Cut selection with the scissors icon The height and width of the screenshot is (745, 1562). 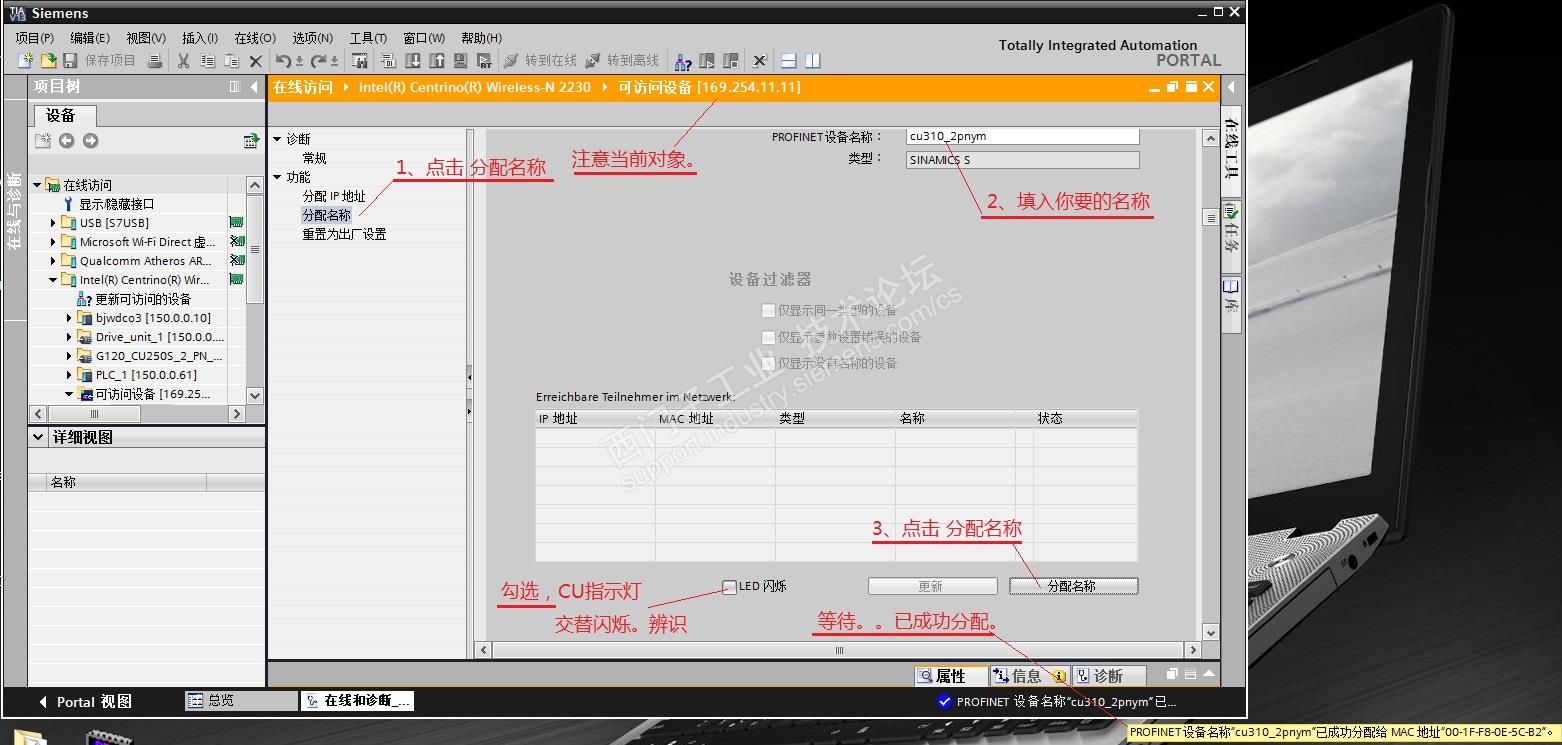click(x=184, y=61)
